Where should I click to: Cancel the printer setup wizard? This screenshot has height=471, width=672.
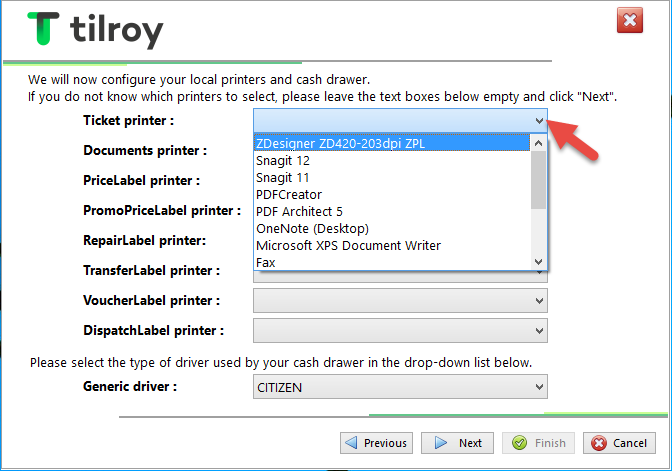click(x=619, y=443)
